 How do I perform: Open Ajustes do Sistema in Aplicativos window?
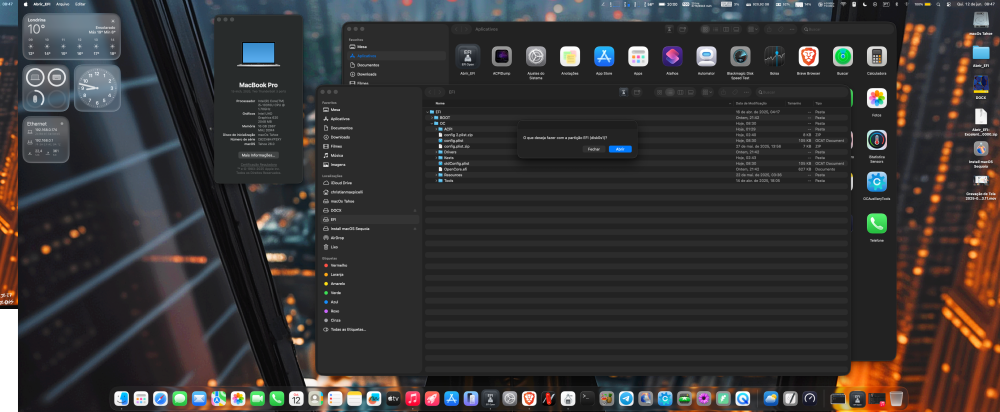click(x=536, y=57)
